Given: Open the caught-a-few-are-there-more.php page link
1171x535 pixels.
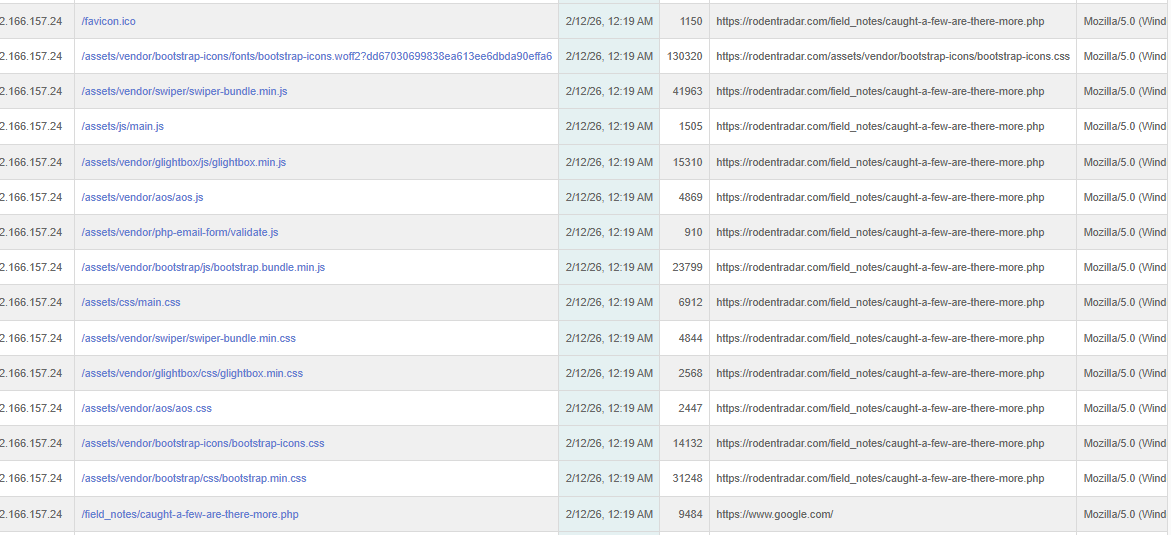Looking at the screenshot, I should tap(190, 514).
